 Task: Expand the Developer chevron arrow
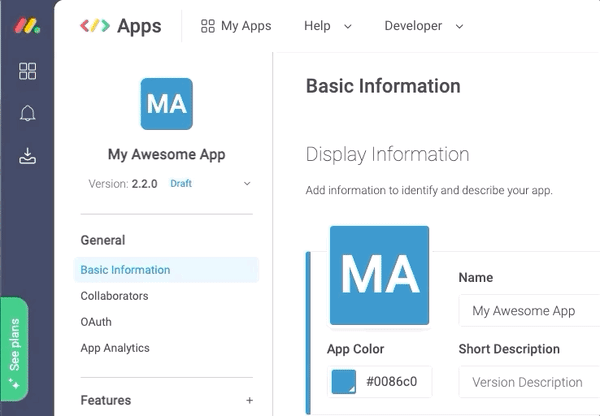tap(460, 26)
